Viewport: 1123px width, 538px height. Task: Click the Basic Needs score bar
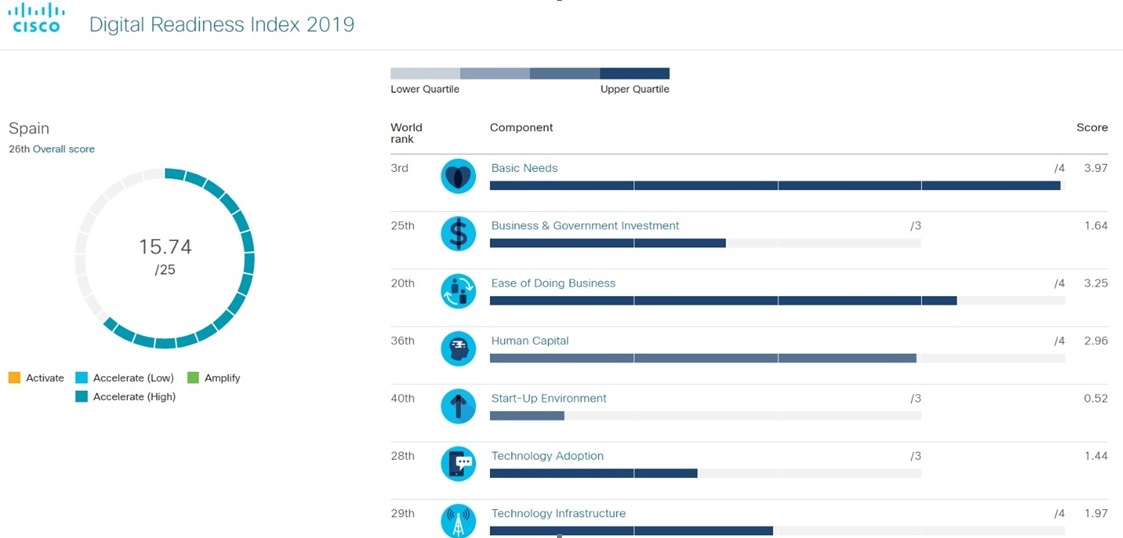(x=775, y=186)
